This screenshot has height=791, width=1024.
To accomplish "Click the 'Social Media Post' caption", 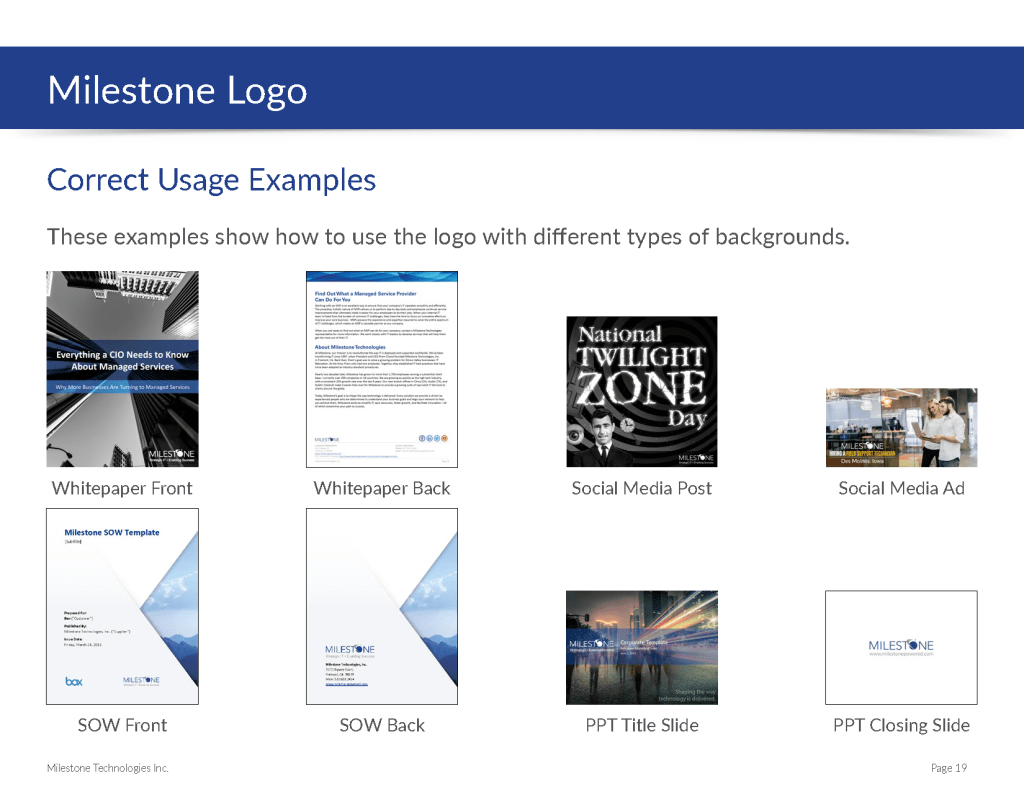I will pos(641,489).
